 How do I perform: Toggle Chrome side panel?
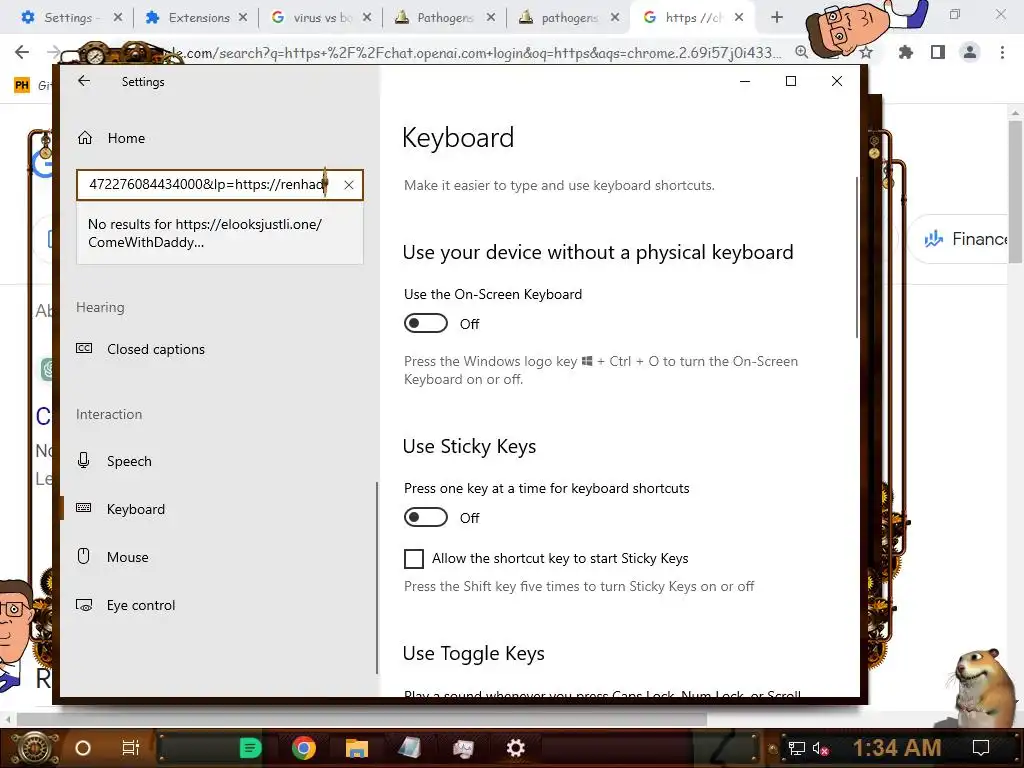[x=938, y=52]
